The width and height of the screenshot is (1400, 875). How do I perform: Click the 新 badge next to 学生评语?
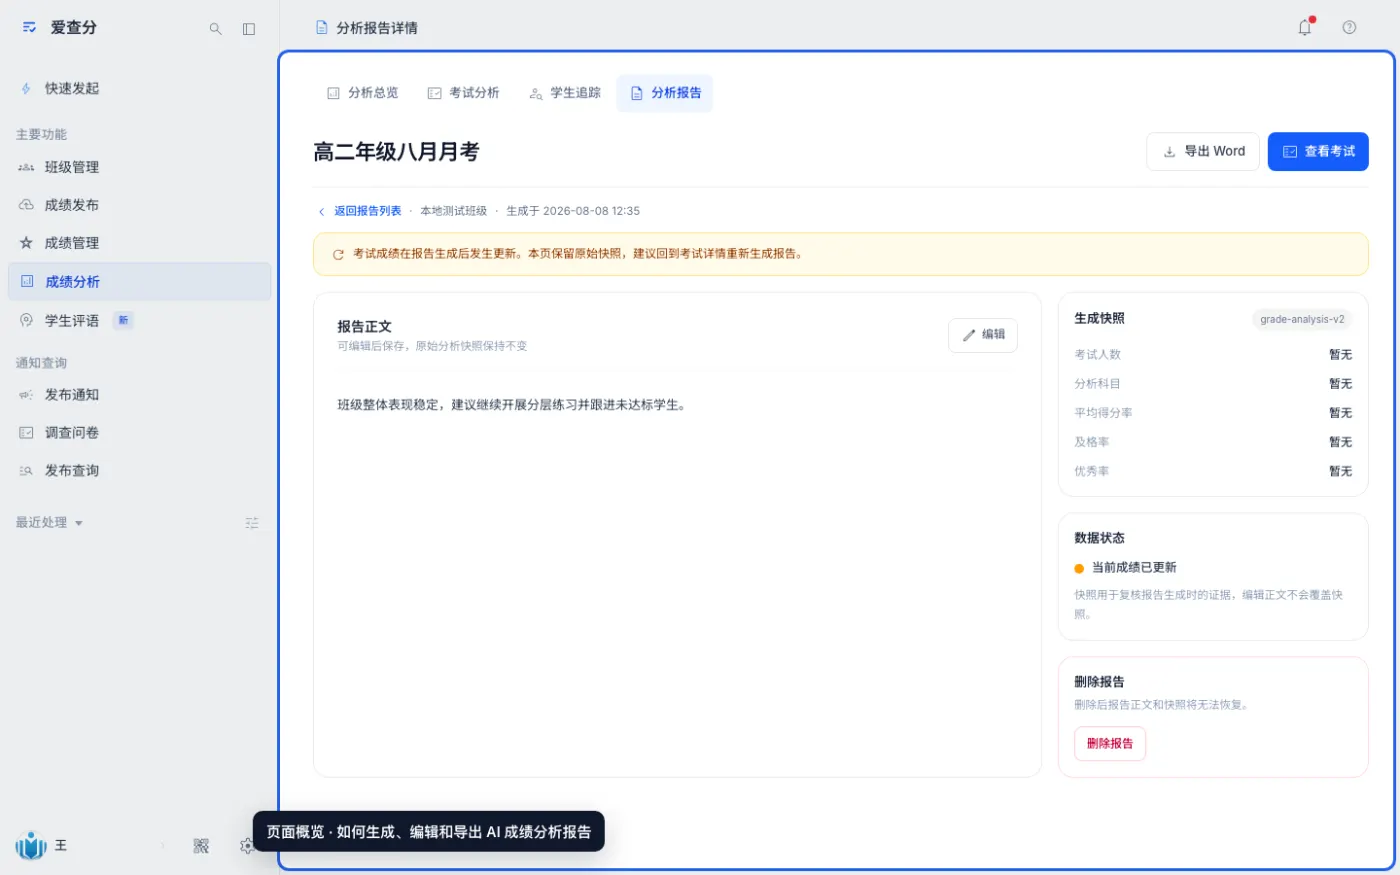(123, 320)
